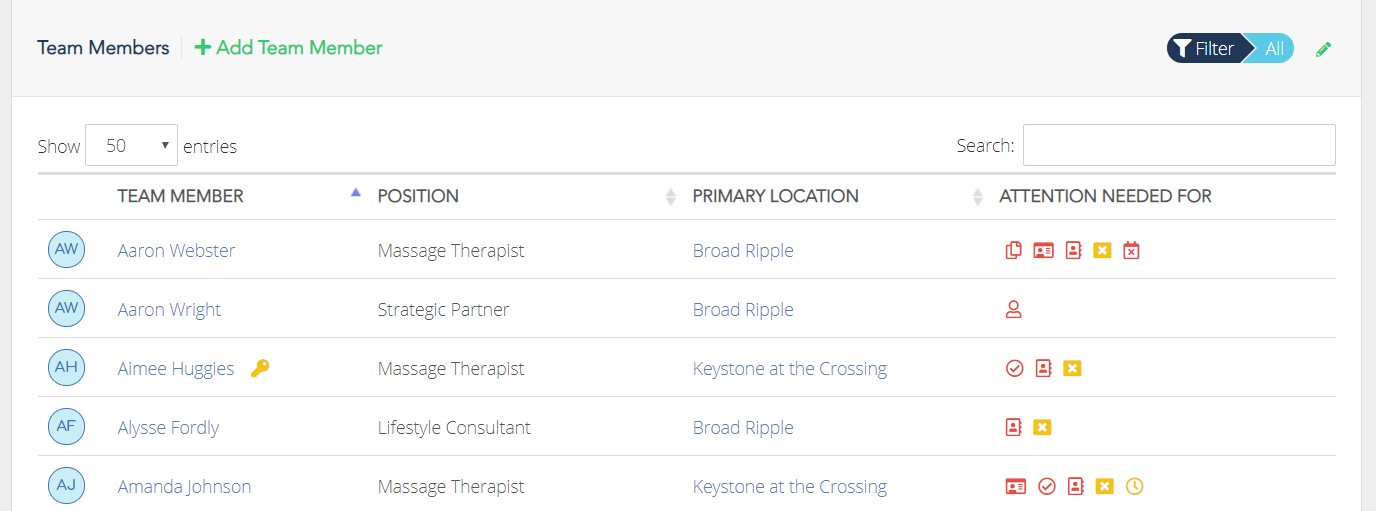
Task: Click the gold key icon beside Aimee Huggies
Action: (x=260, y=368)
